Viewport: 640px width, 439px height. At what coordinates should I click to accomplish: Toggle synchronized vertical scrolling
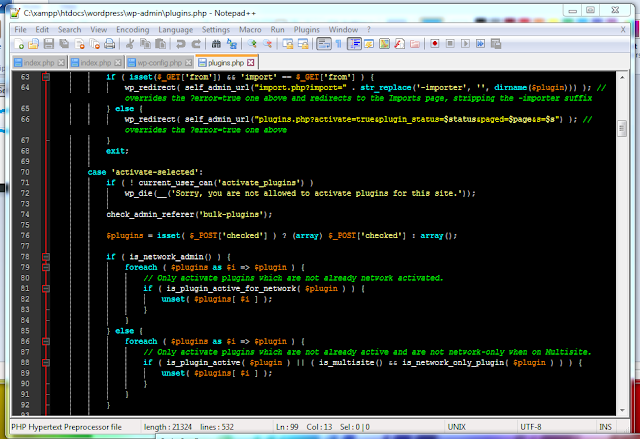[288, 44]
